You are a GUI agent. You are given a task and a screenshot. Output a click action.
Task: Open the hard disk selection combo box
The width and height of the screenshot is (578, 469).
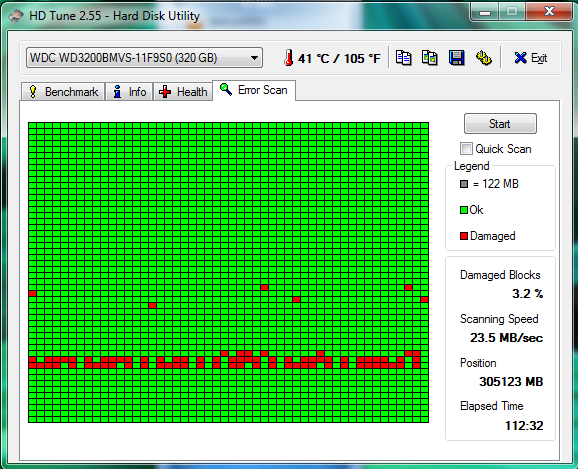point(144,58)
